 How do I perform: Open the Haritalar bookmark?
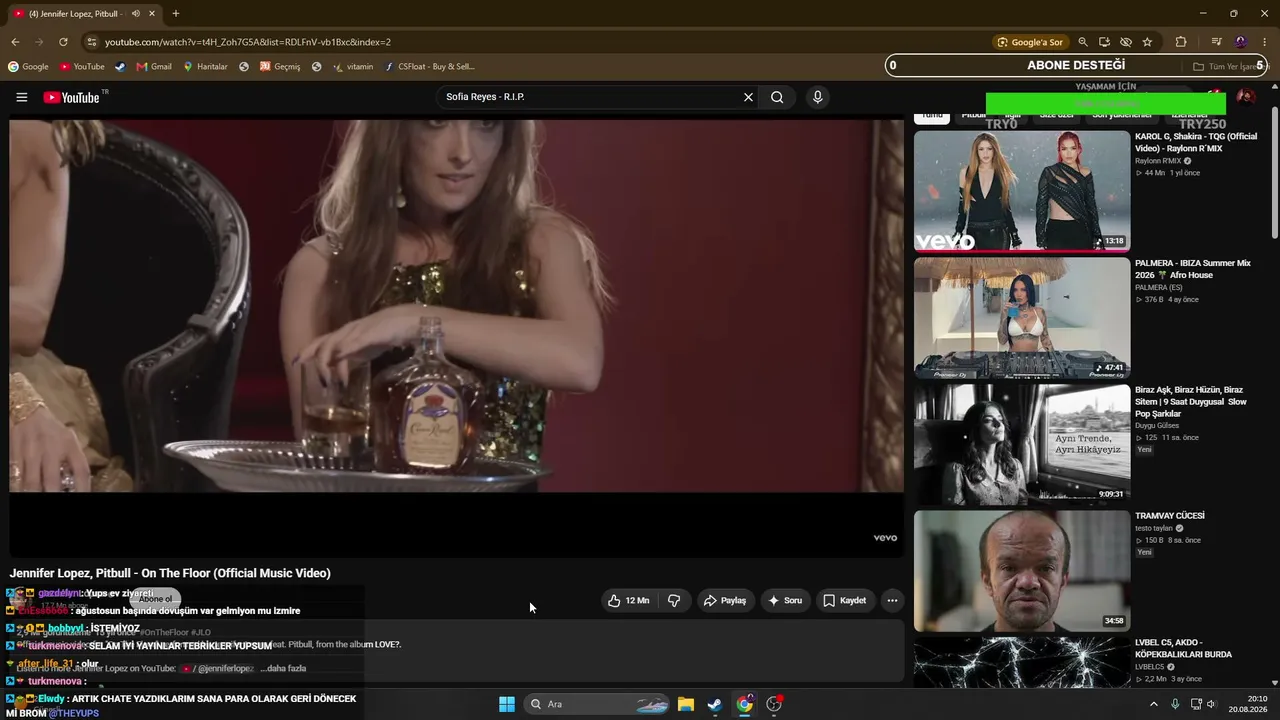pos(205,67)
